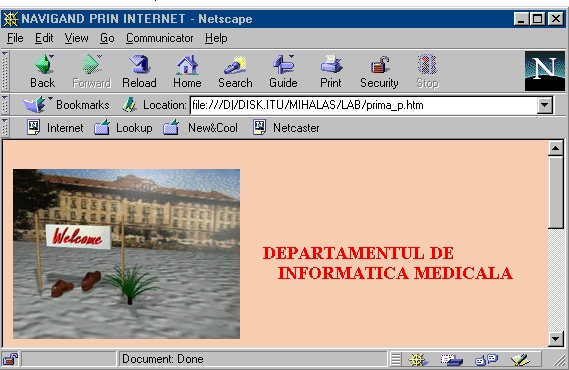Image resolution: width=569 pixels, height=370 pixels.
Task: Click the Netscape N logo
Action: [x=545, y=71]
